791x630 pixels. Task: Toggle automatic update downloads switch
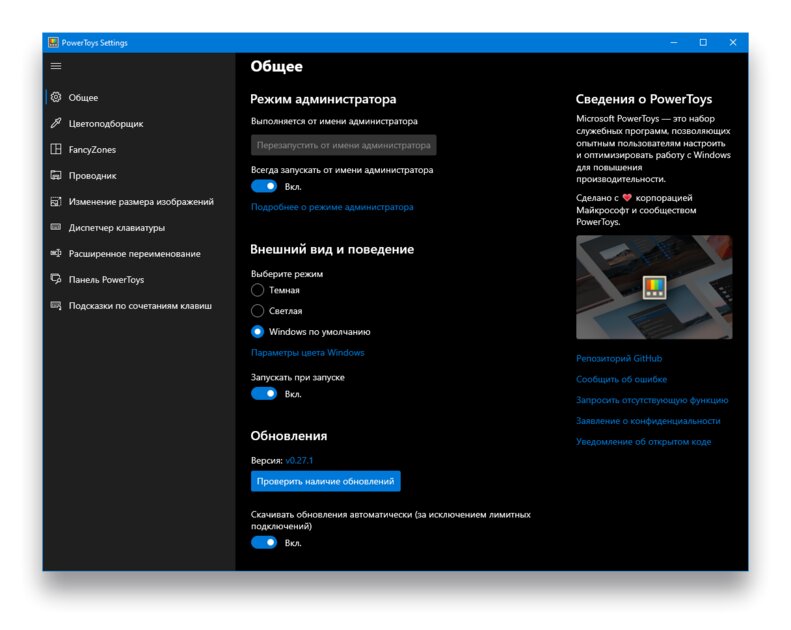pyautogui.click(x=264, y=542)
